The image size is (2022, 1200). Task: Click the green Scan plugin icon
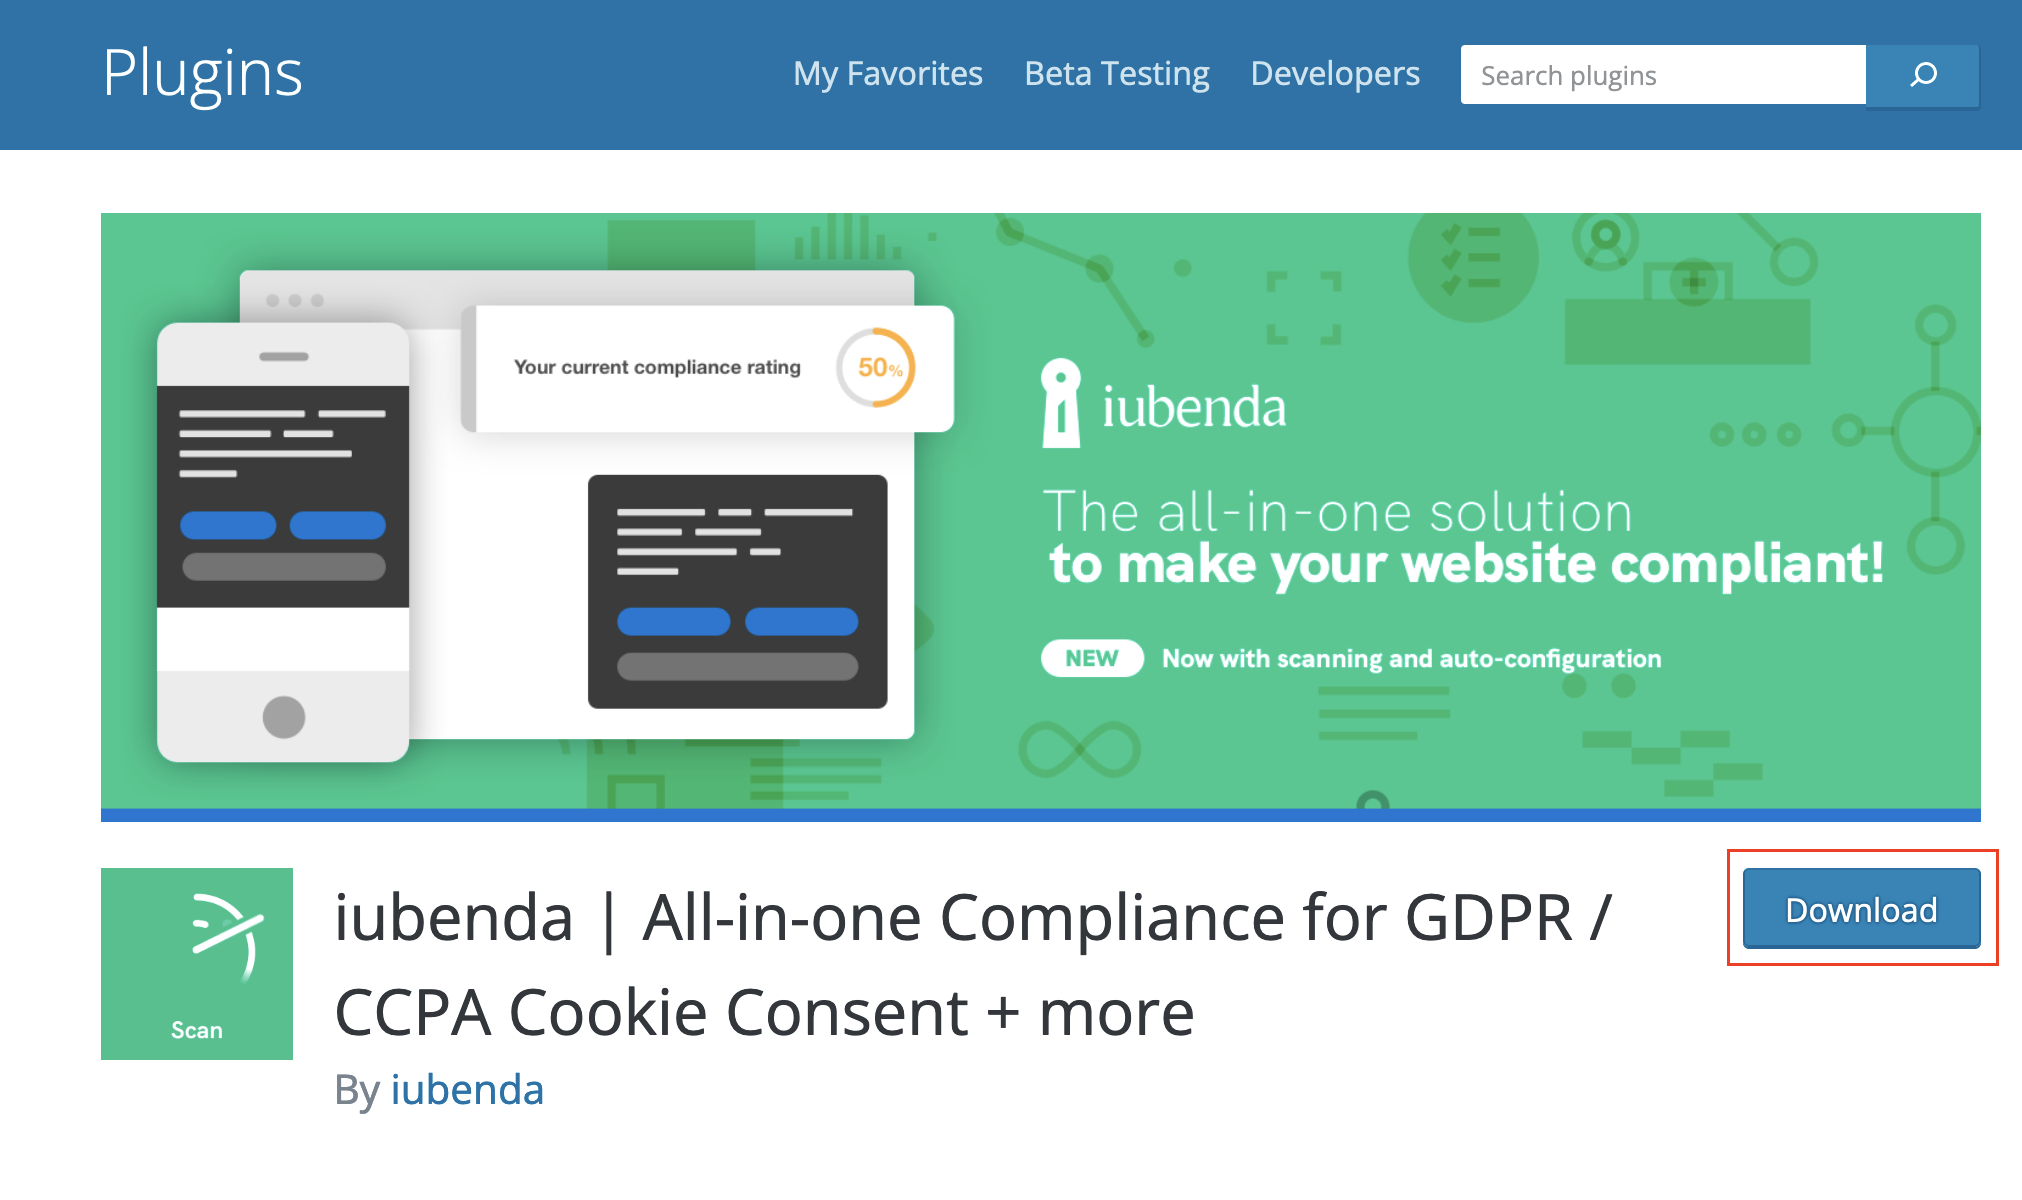pyautogui.click(x=197, y=963)
